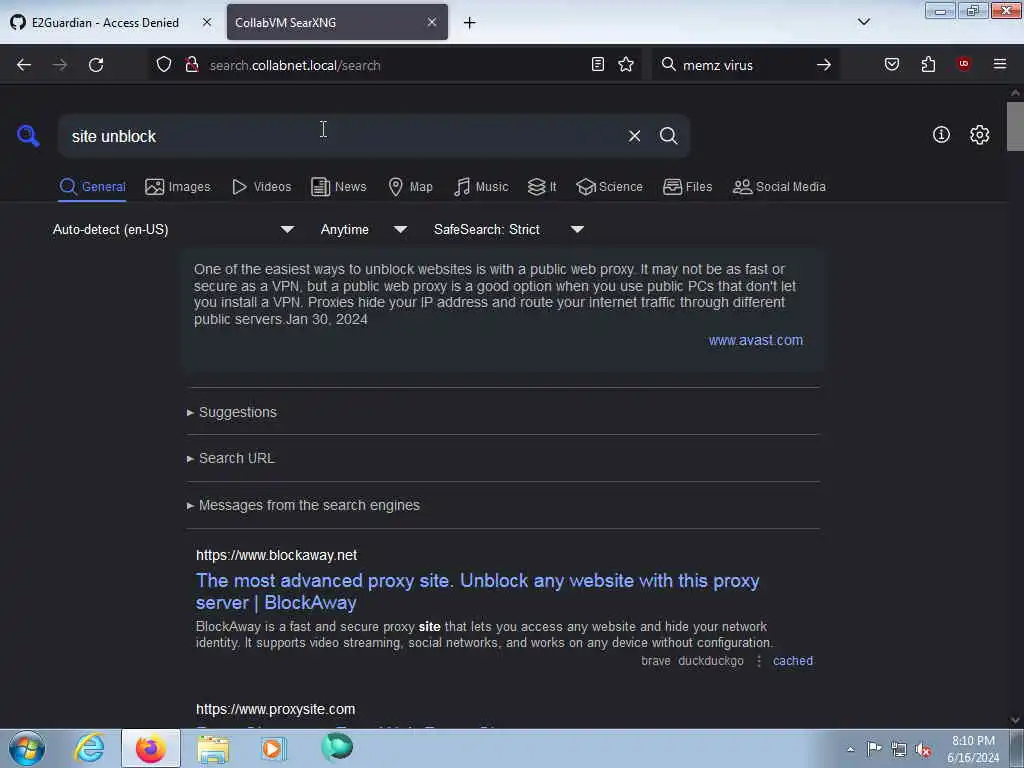1024x768 pixels.
Task: Open tracking protection shield icon
Action: 164,65
